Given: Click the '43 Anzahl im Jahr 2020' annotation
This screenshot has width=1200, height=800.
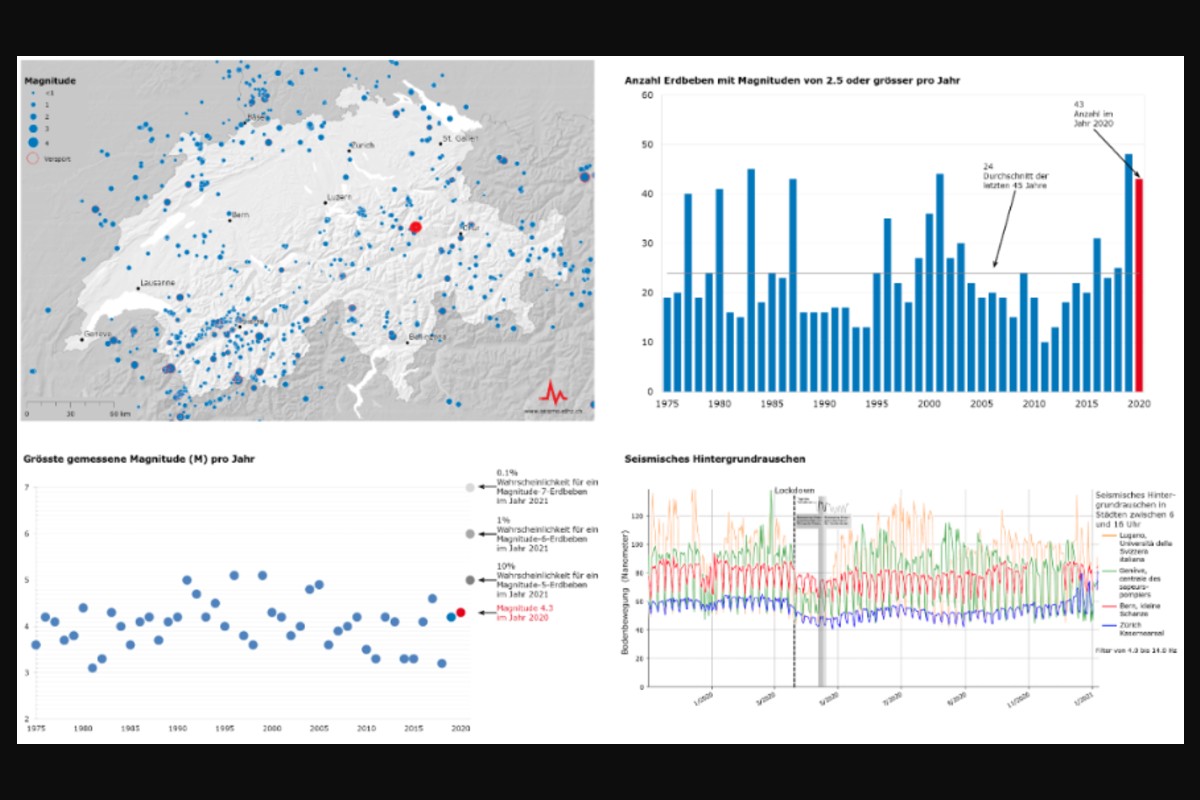Looking at the screenshot, I should 1092,113.
